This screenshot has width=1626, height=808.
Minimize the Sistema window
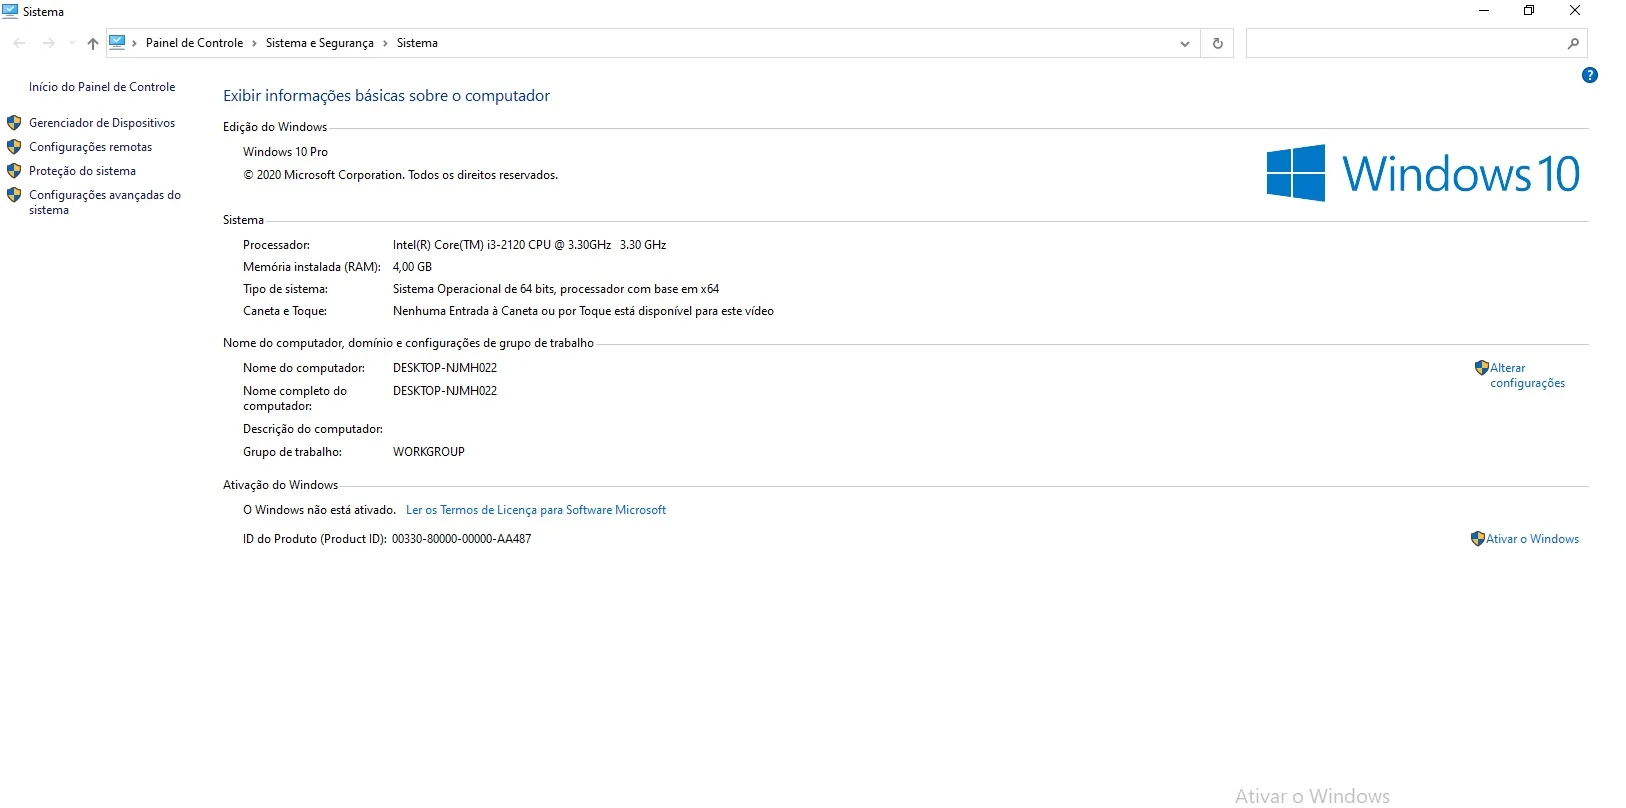pos(1484,11)
